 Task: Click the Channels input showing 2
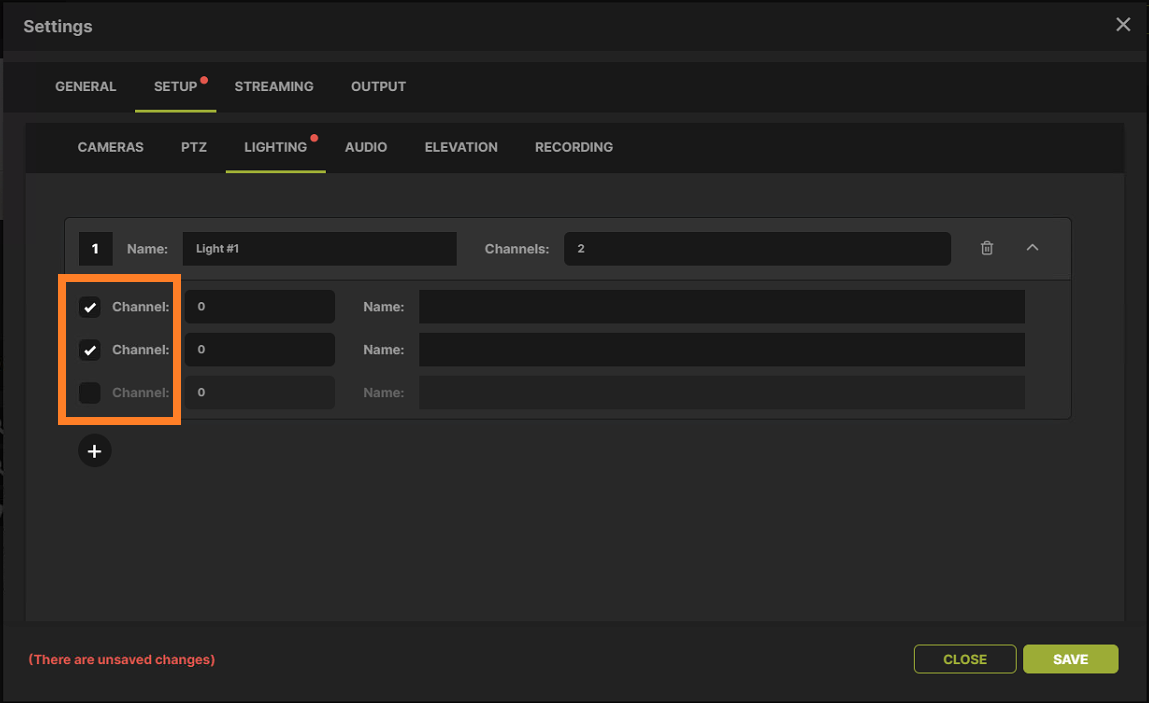(x=757, y=248)
